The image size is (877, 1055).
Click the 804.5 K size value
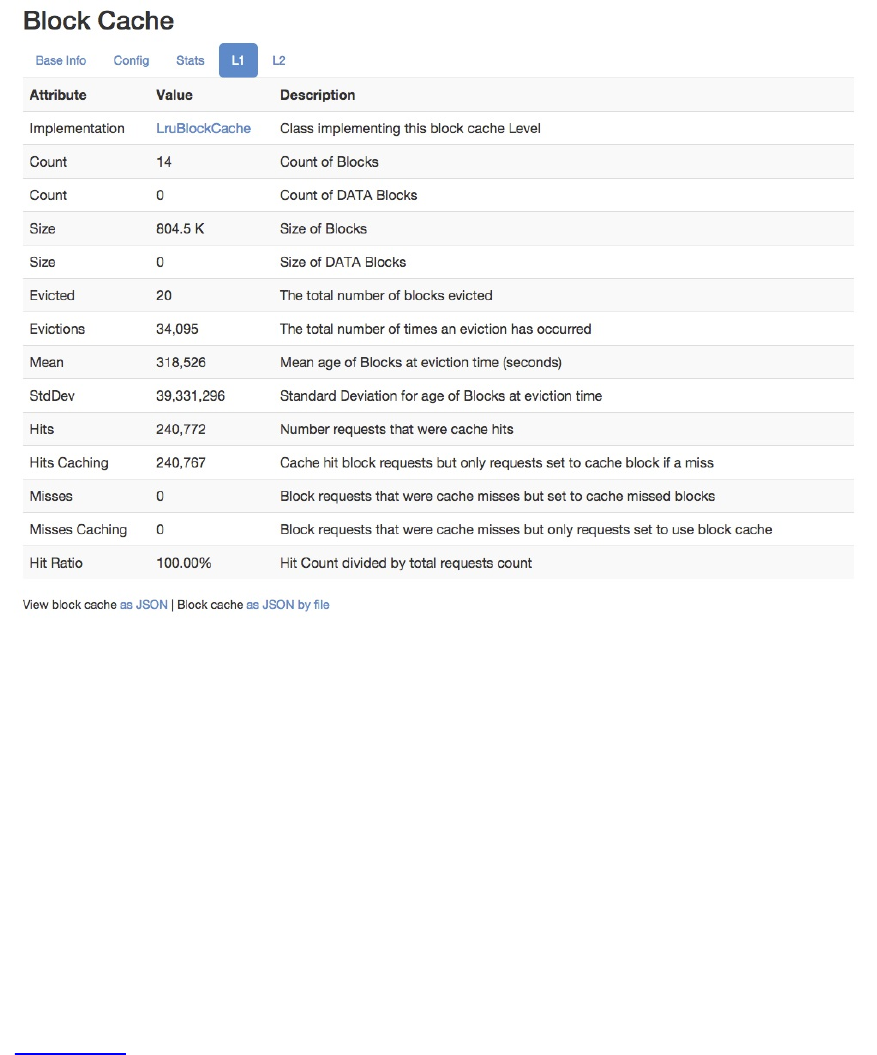(180, 229)
